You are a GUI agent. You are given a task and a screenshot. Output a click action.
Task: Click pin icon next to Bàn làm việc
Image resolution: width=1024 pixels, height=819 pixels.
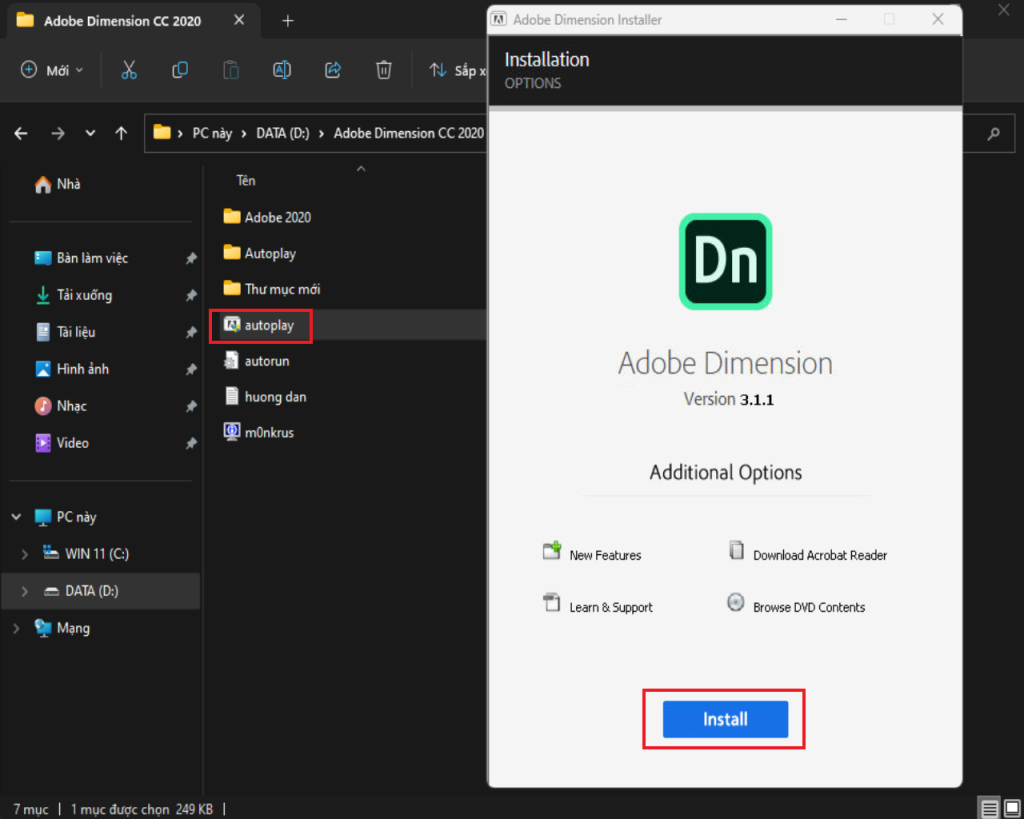[x=191, y=259]
